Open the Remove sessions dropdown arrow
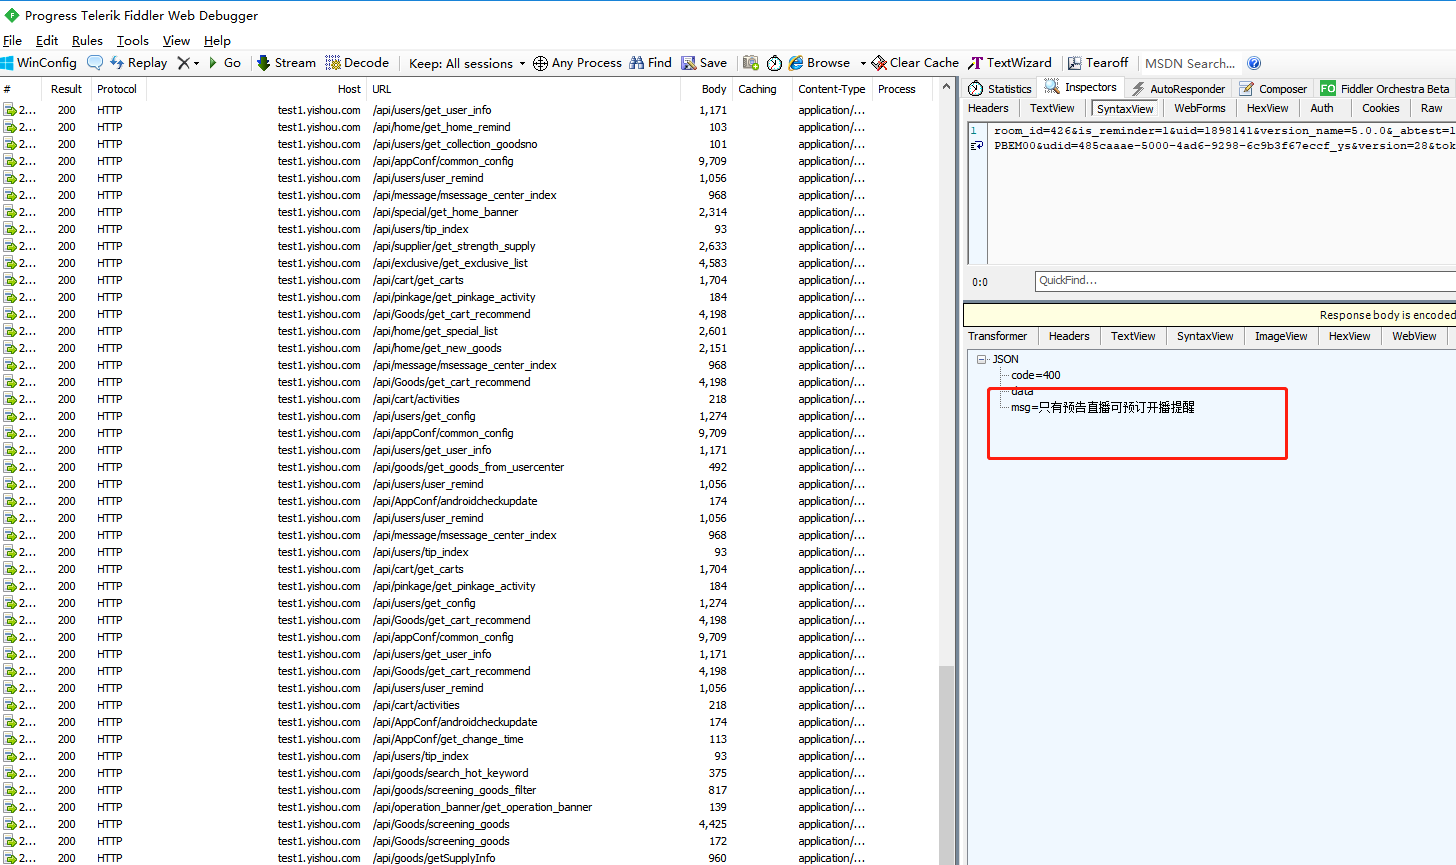The height and width of the screenshot is (865, 1456). pyautogui.click(x=196, y=63)
